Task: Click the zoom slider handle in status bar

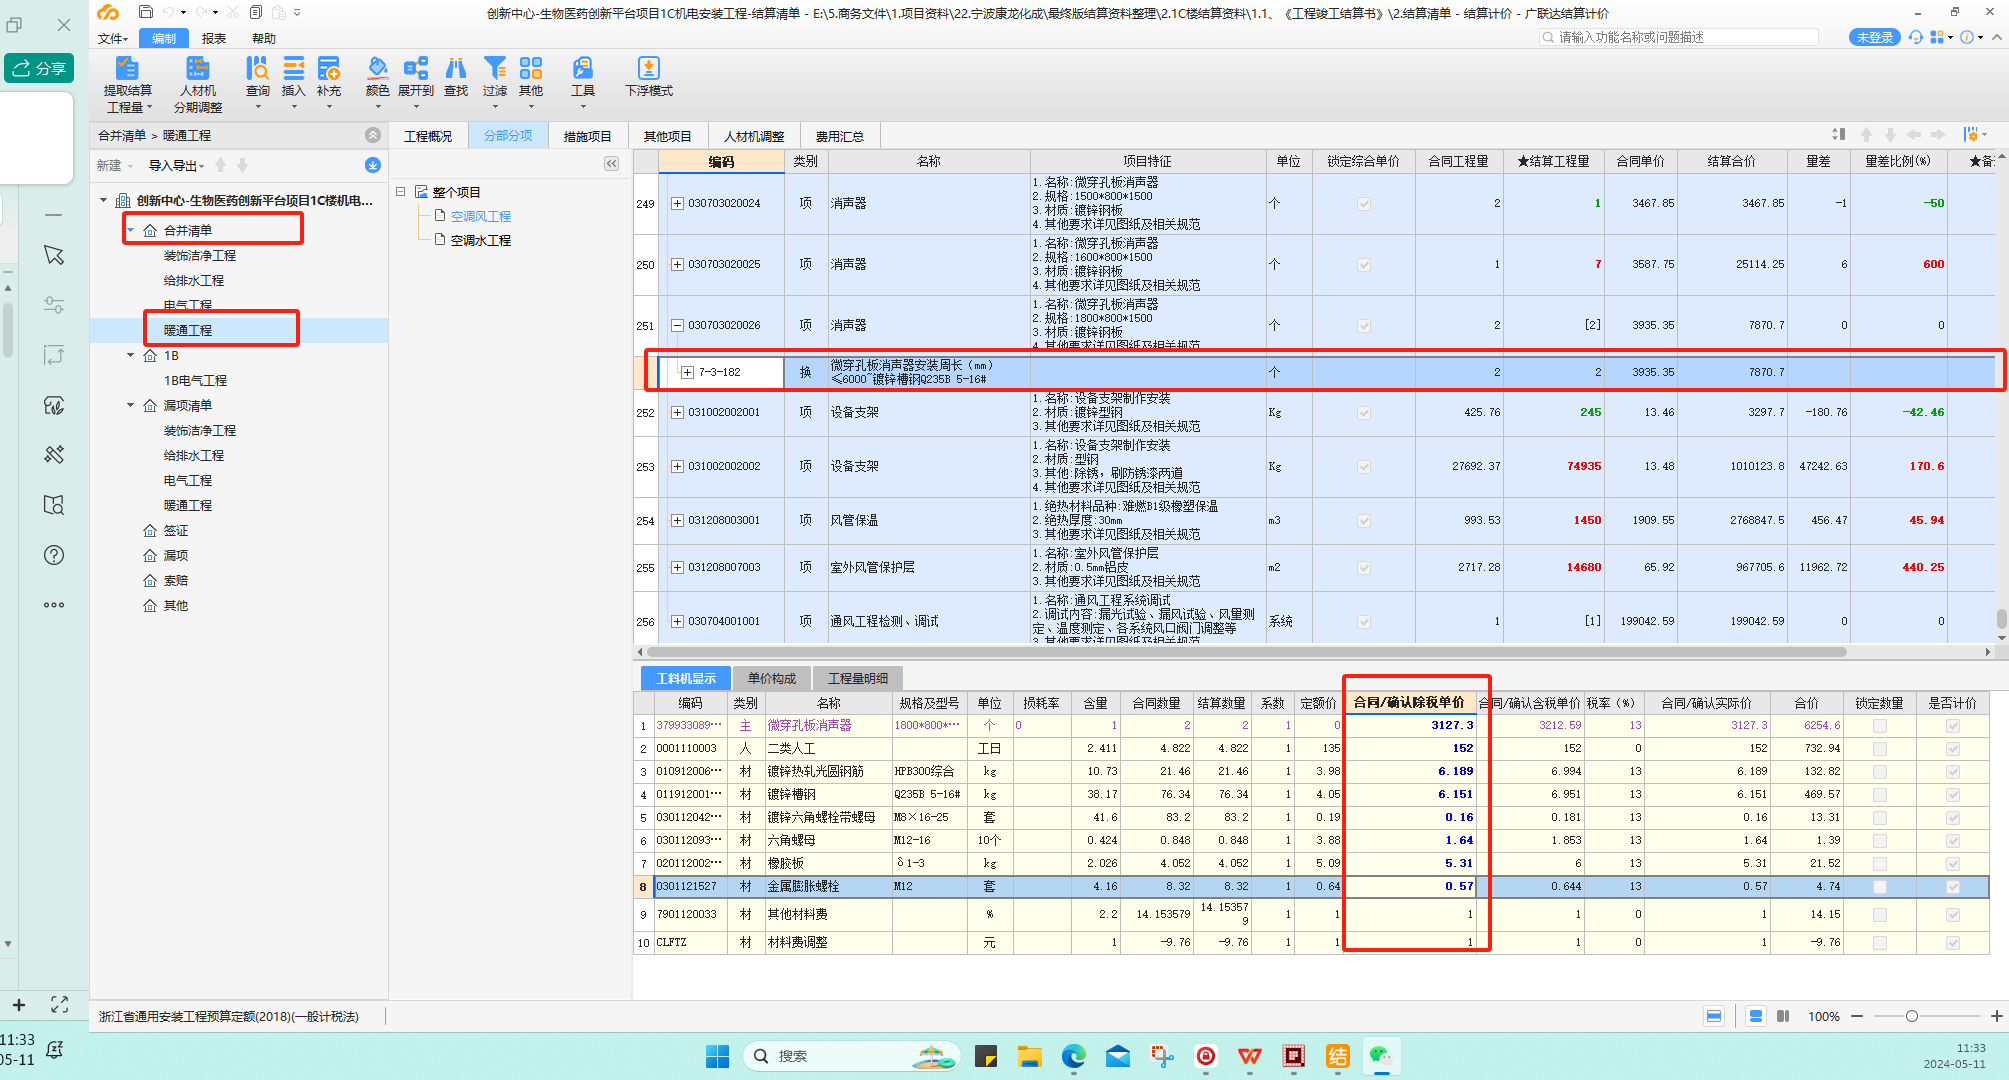Action: click(x=1911, y=1016)
